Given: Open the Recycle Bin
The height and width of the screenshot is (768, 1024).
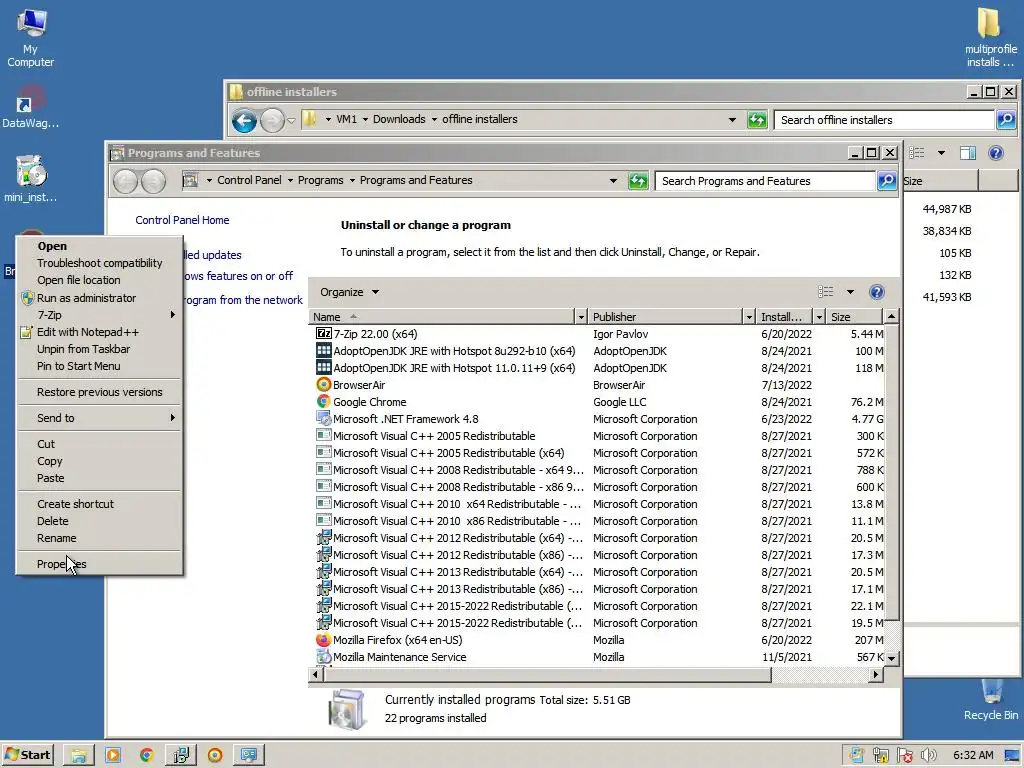Looking at the screenshot, I should [991, 700].
